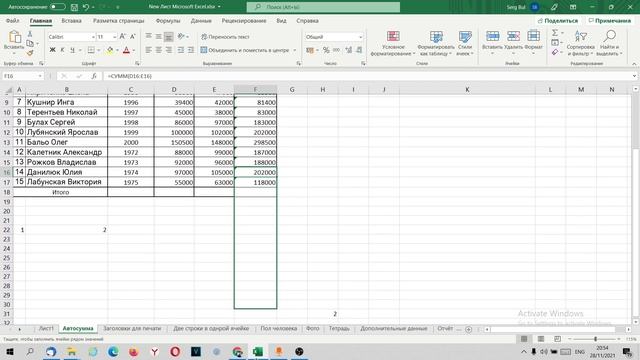Viewport: 640px width, 360px height.
Task: Click the percent style icon
Action: (x=326, y=50)
